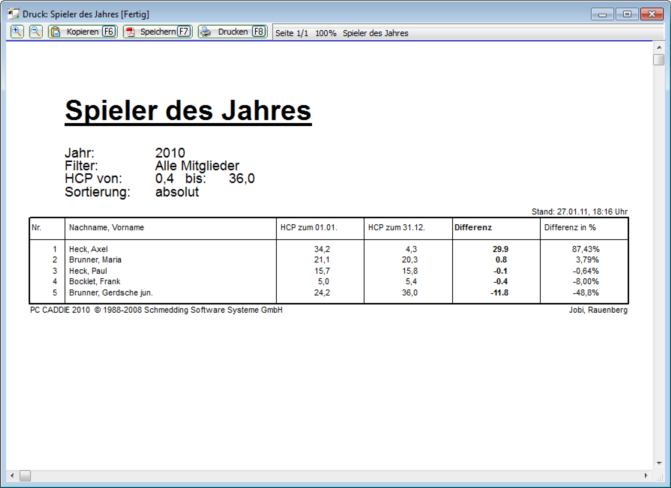Click the app icon in the title bar
This screenshot has width=671, height=488.
pos(13,14)
